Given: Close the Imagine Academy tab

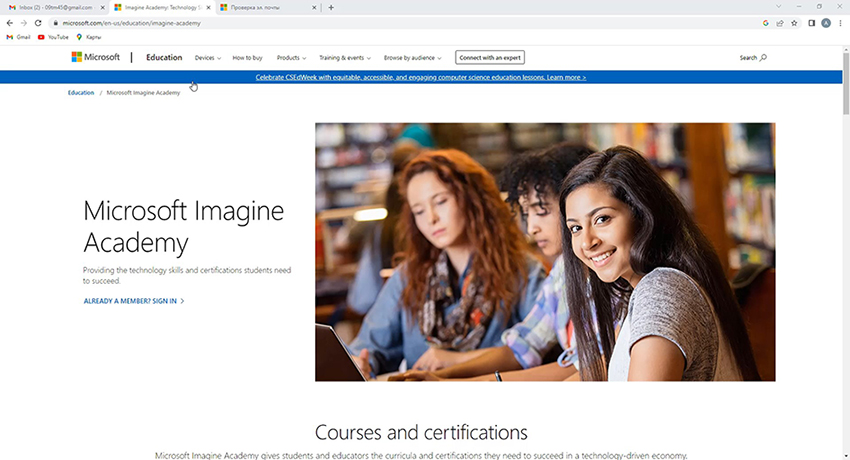Looking at the screenshot, I should [x=208, y=8].
